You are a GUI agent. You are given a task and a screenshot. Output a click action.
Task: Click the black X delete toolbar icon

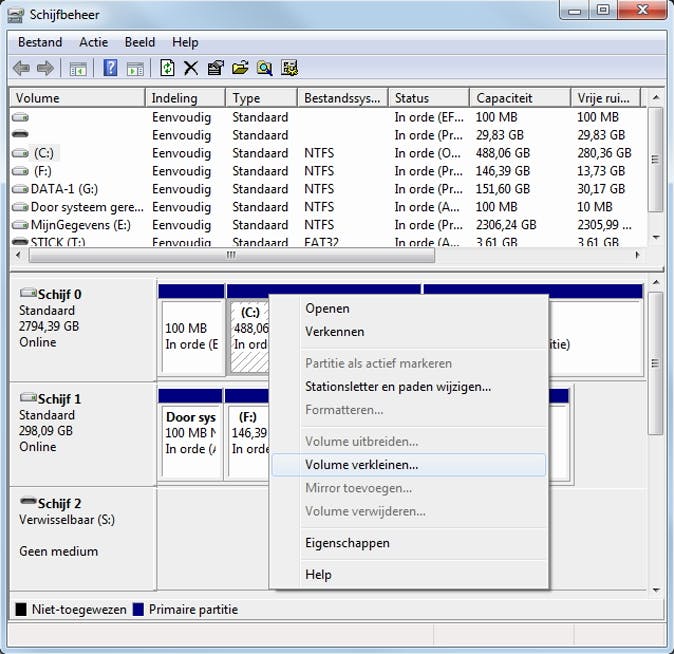pos(191,68)
